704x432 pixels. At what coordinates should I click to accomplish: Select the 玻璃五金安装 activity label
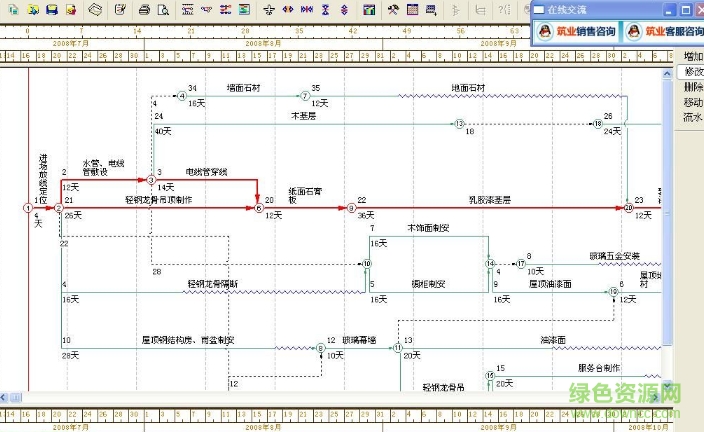615,256
